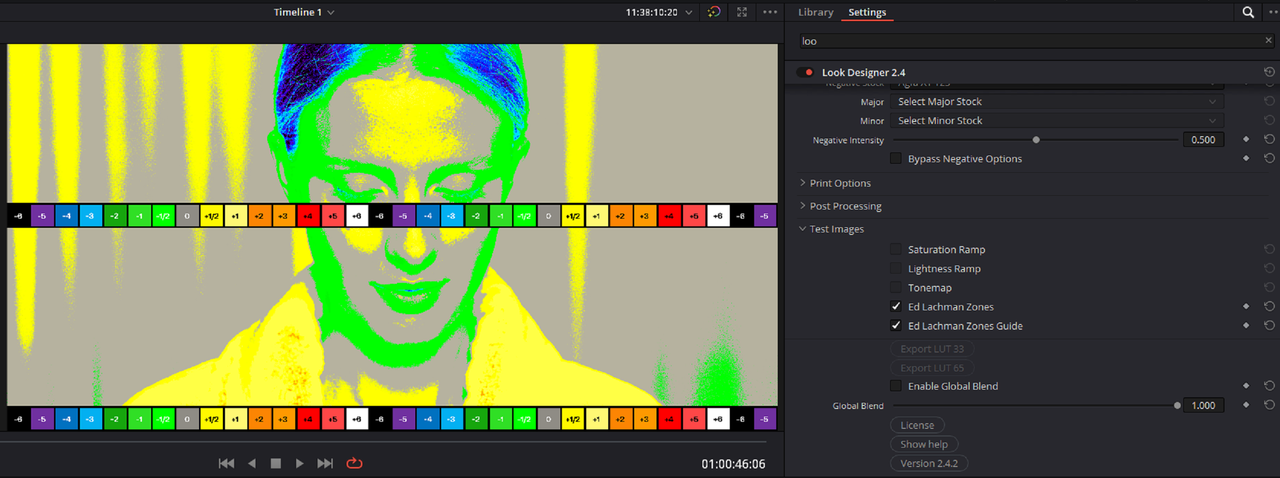Click viewer timecode 01:00:46:06
The image size is (1280, 478).
[733, 464]
